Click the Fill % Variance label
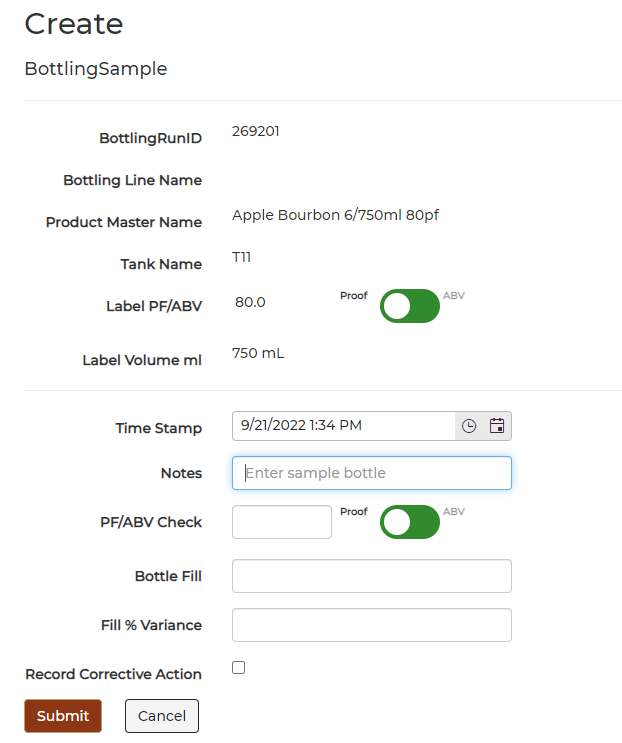Screen dimensions: 622x743 click(x=152, y=625)
